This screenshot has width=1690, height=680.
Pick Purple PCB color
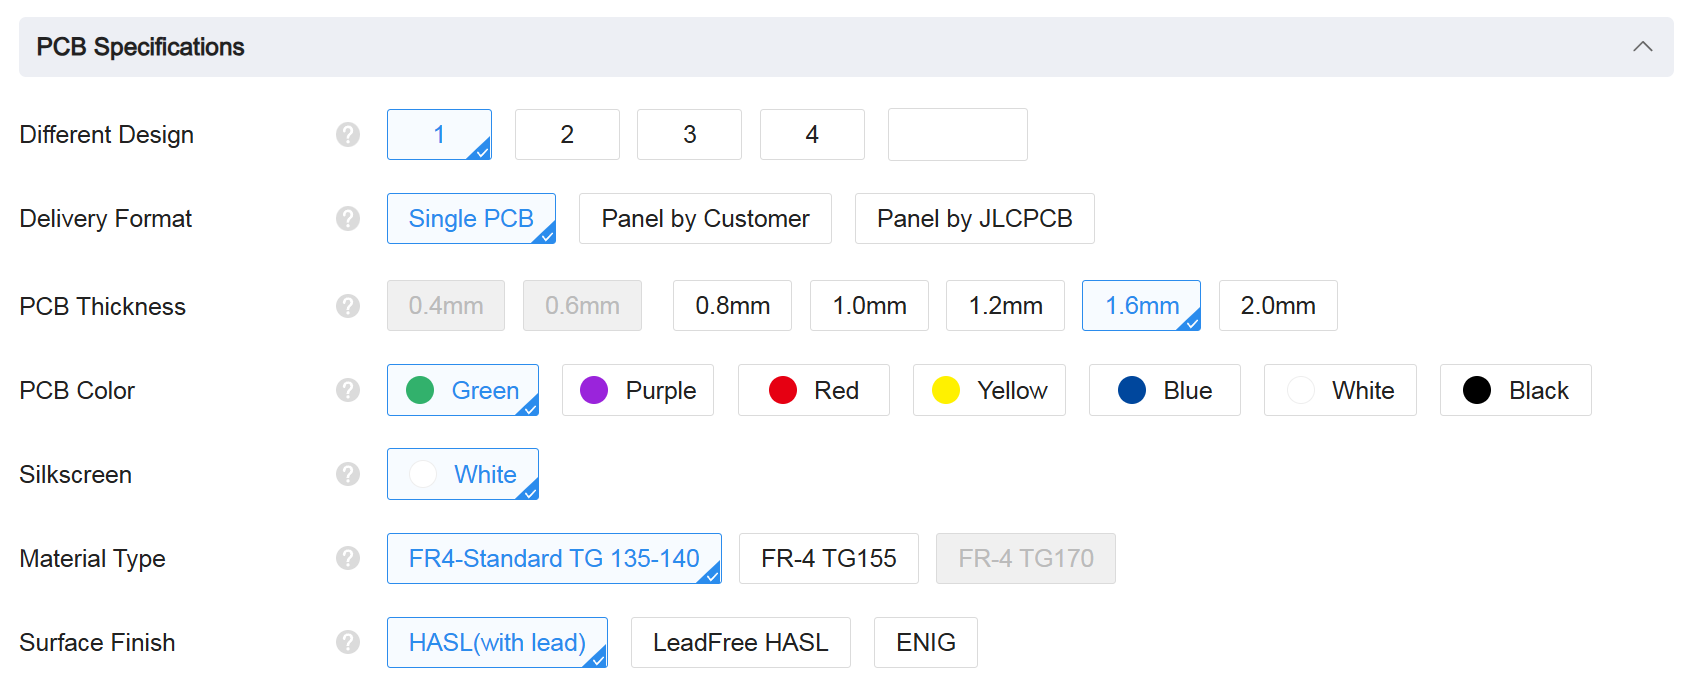point(638,390)
